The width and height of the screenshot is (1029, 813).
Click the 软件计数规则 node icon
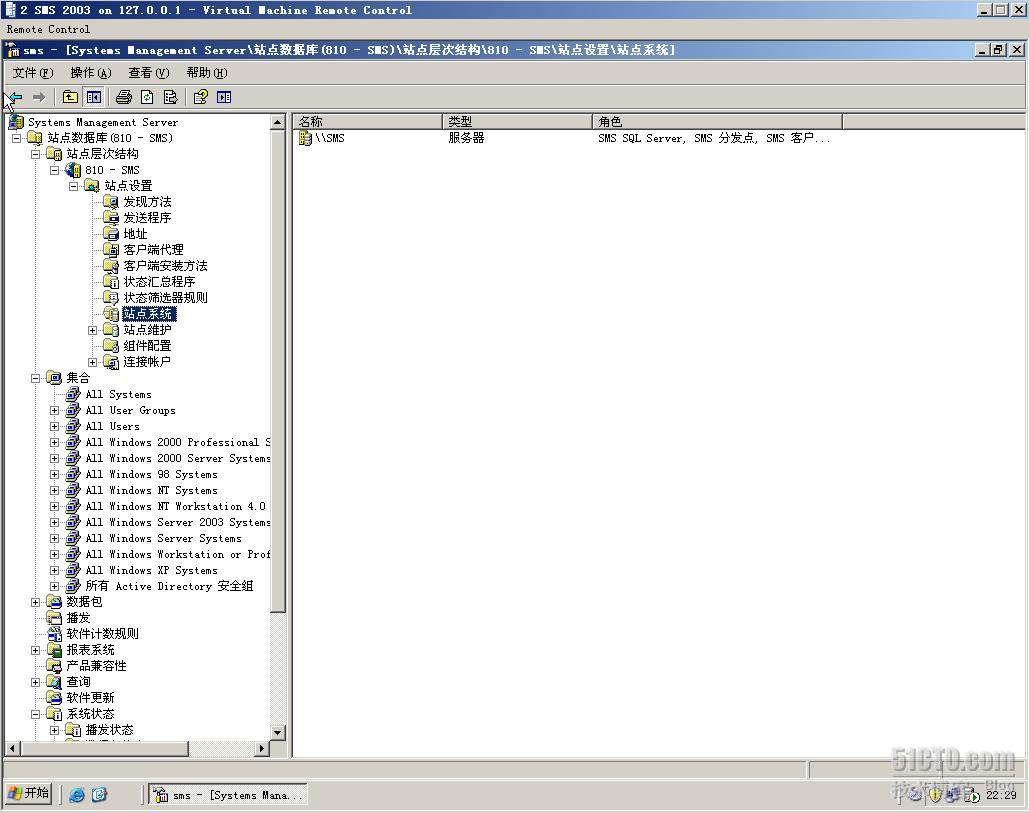[54, 634]
